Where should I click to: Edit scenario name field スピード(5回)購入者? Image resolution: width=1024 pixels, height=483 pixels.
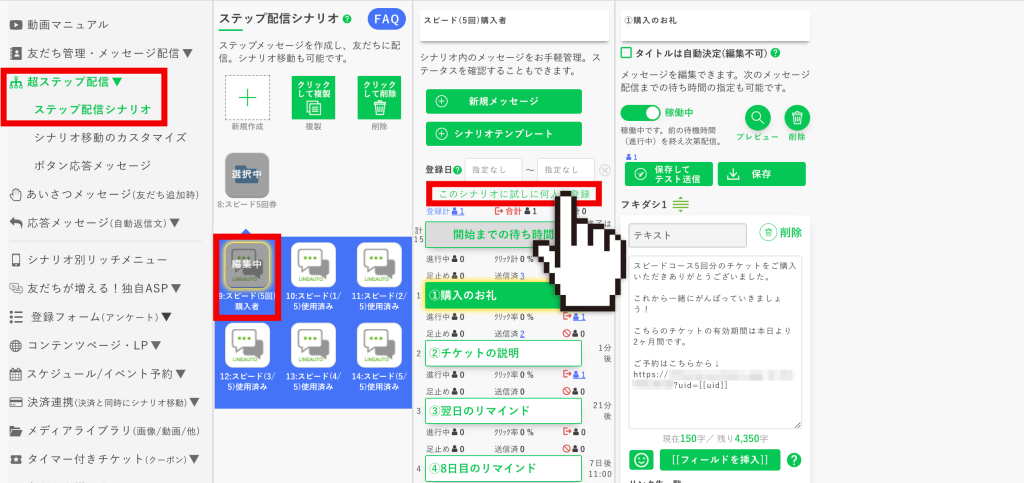point(515,25)
